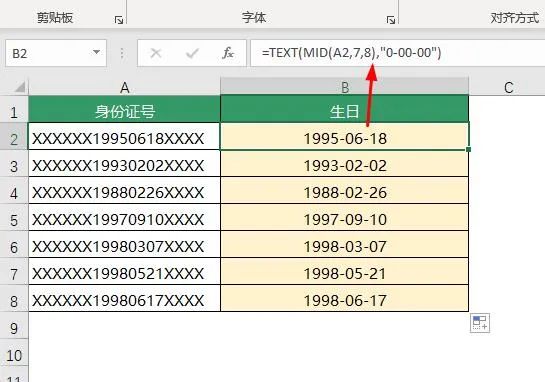Click the Cancel X icon in formula bar
545x382 pixels.
(x=156, y=53)
